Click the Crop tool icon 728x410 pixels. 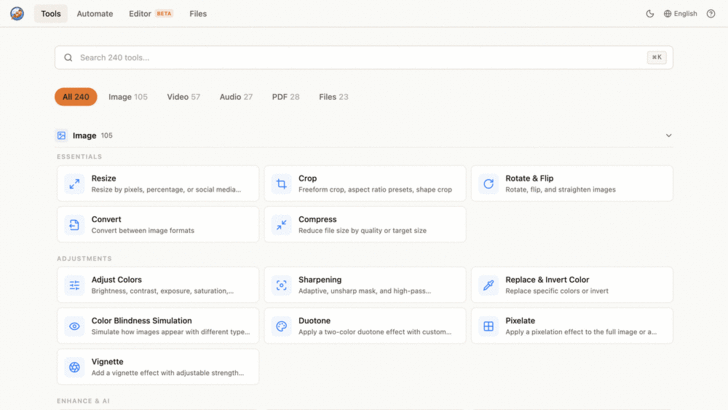coord(281,184)
